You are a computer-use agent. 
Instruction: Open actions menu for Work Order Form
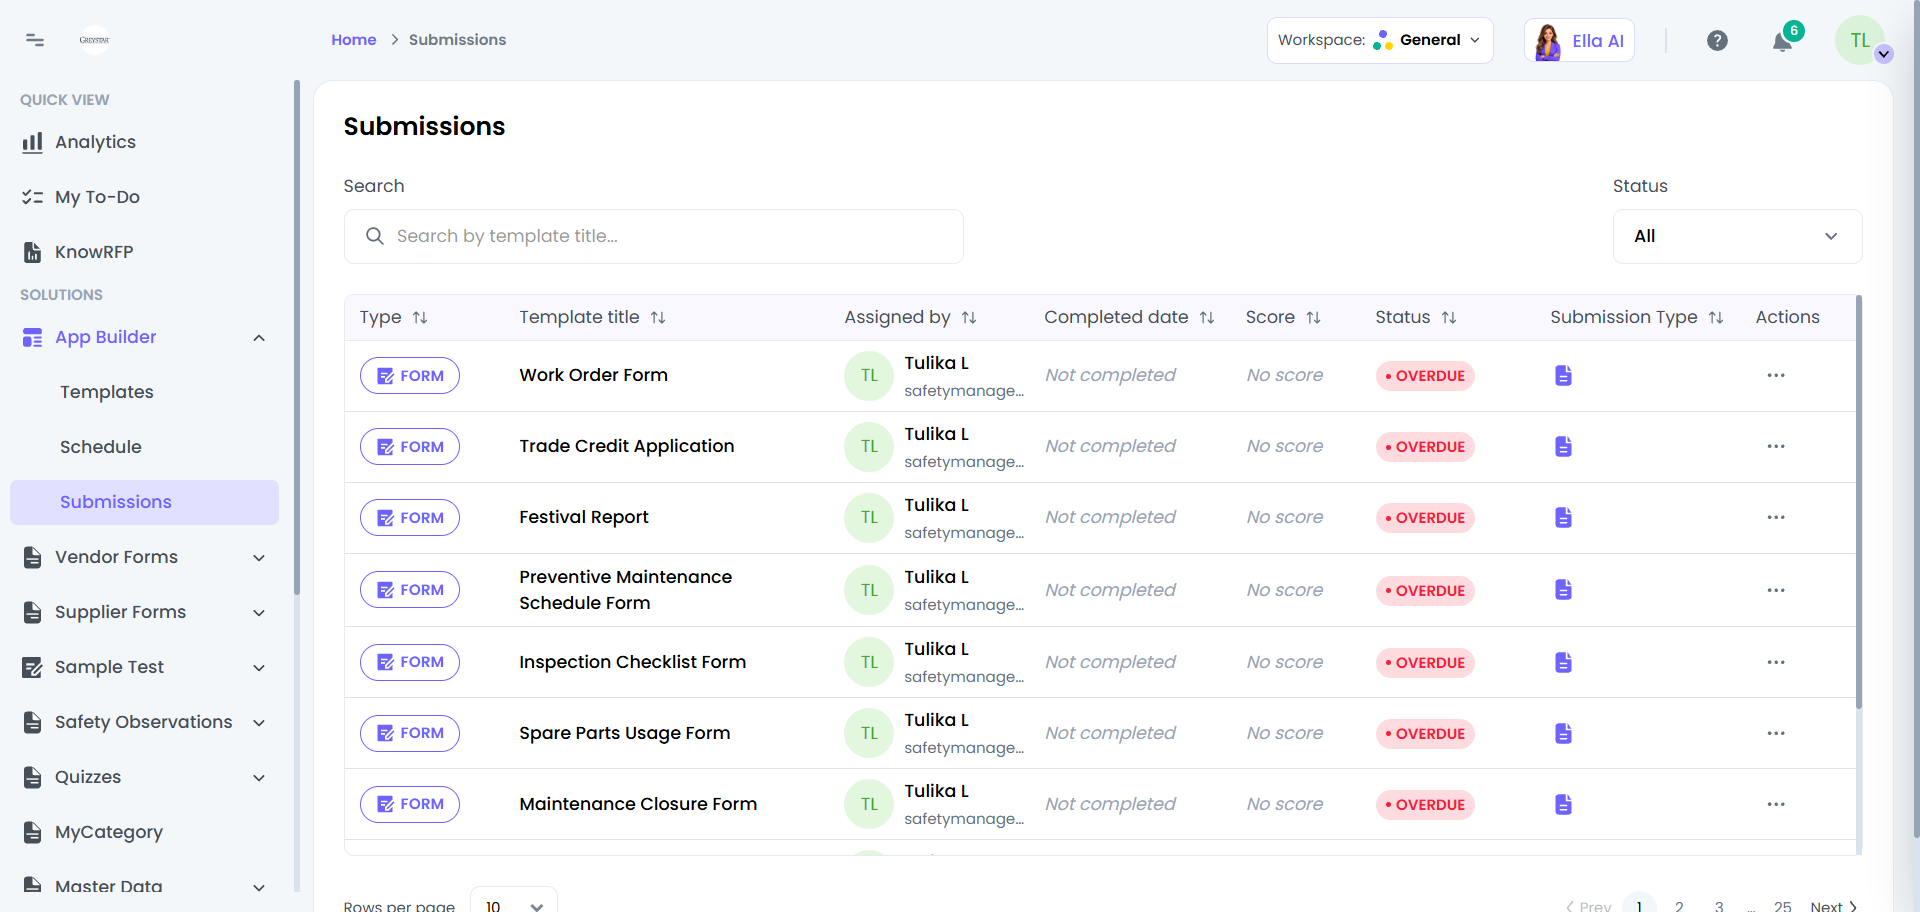coord(1776,375)
